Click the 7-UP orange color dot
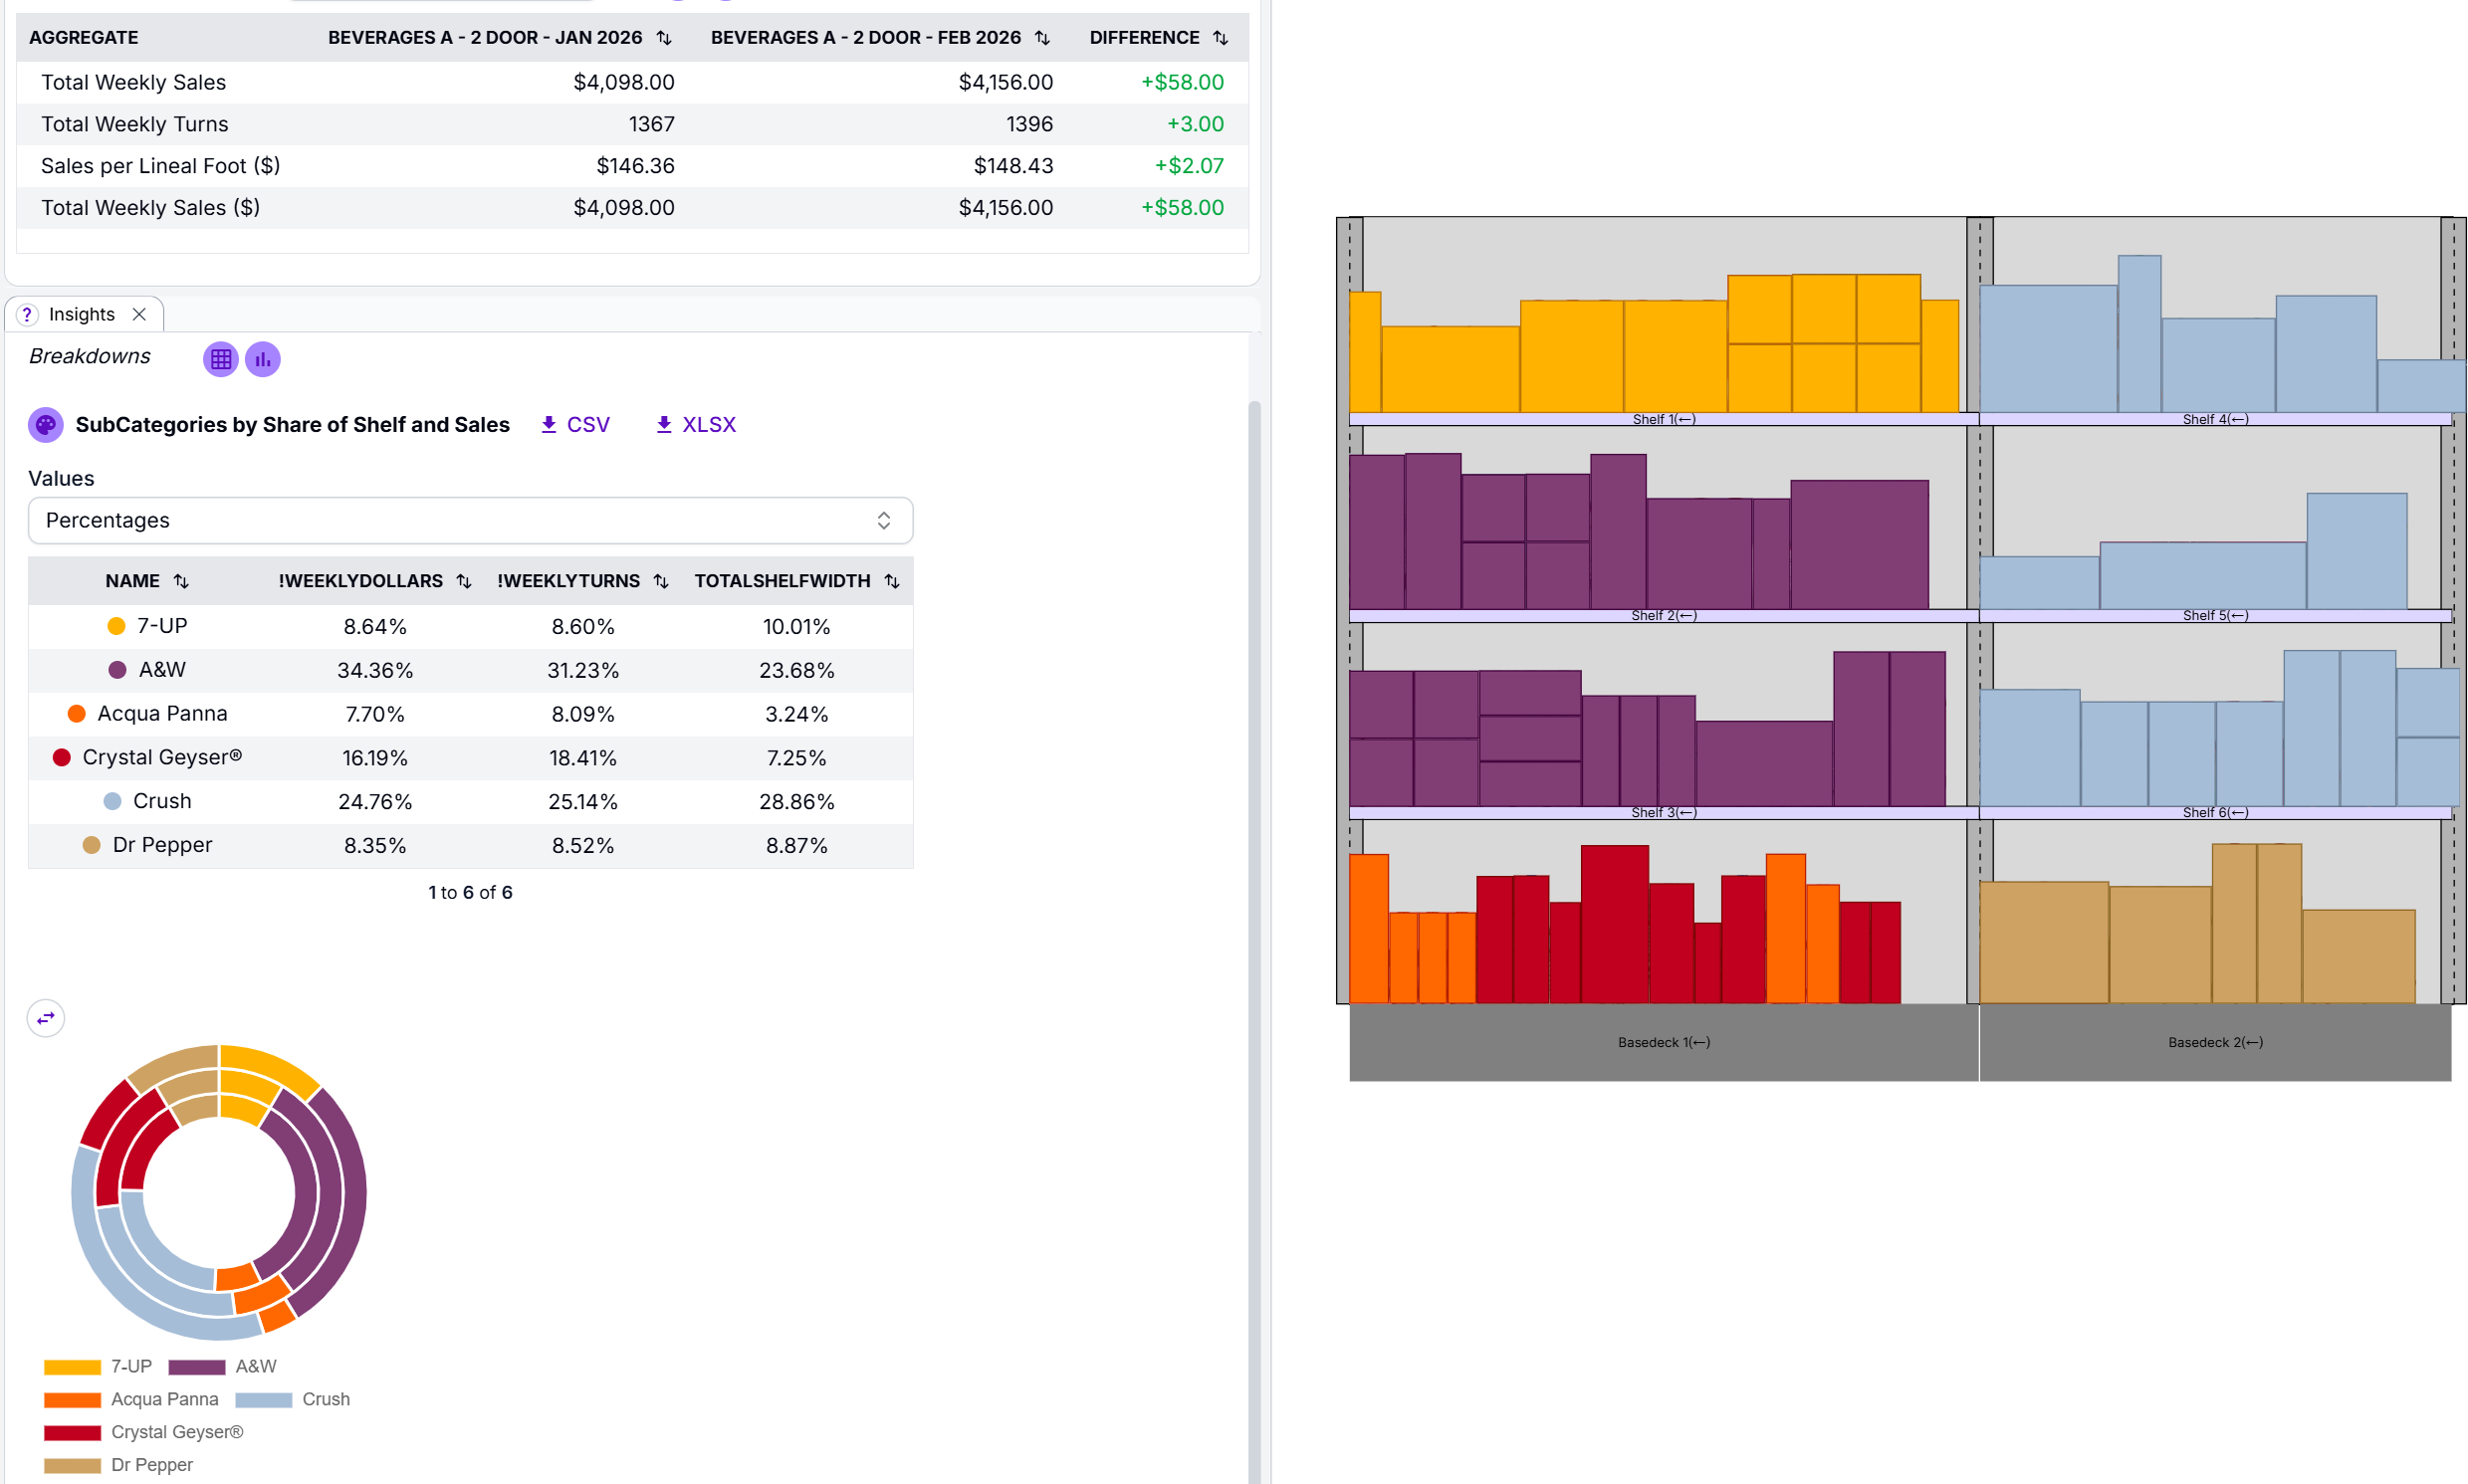Viewport: 2468px width, 1484px height. 116,626
